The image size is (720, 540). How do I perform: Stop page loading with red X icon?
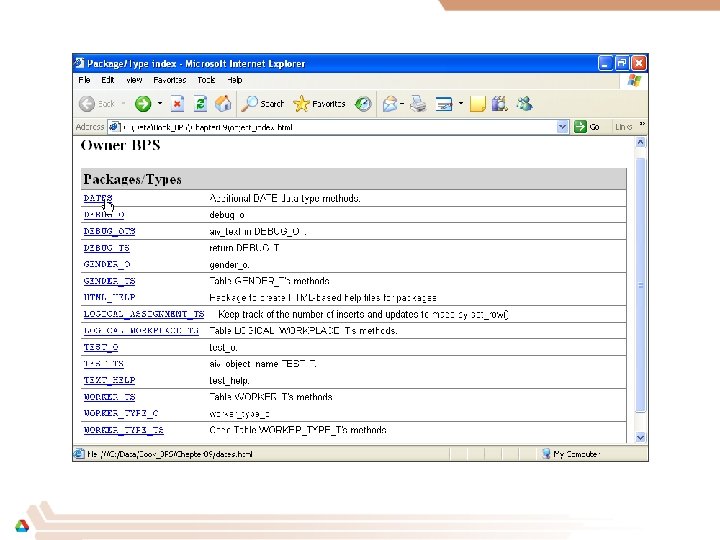177,104
